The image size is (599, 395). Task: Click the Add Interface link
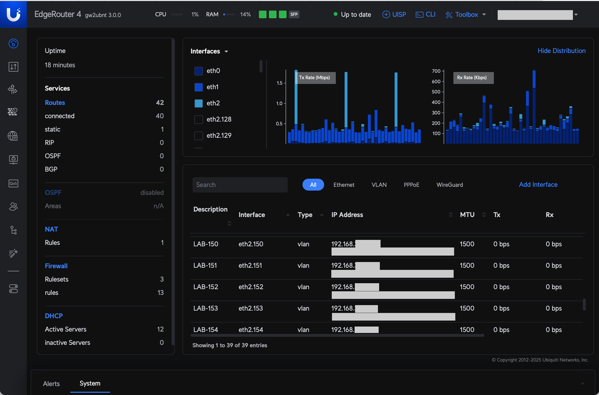click(x=538, y=185)
